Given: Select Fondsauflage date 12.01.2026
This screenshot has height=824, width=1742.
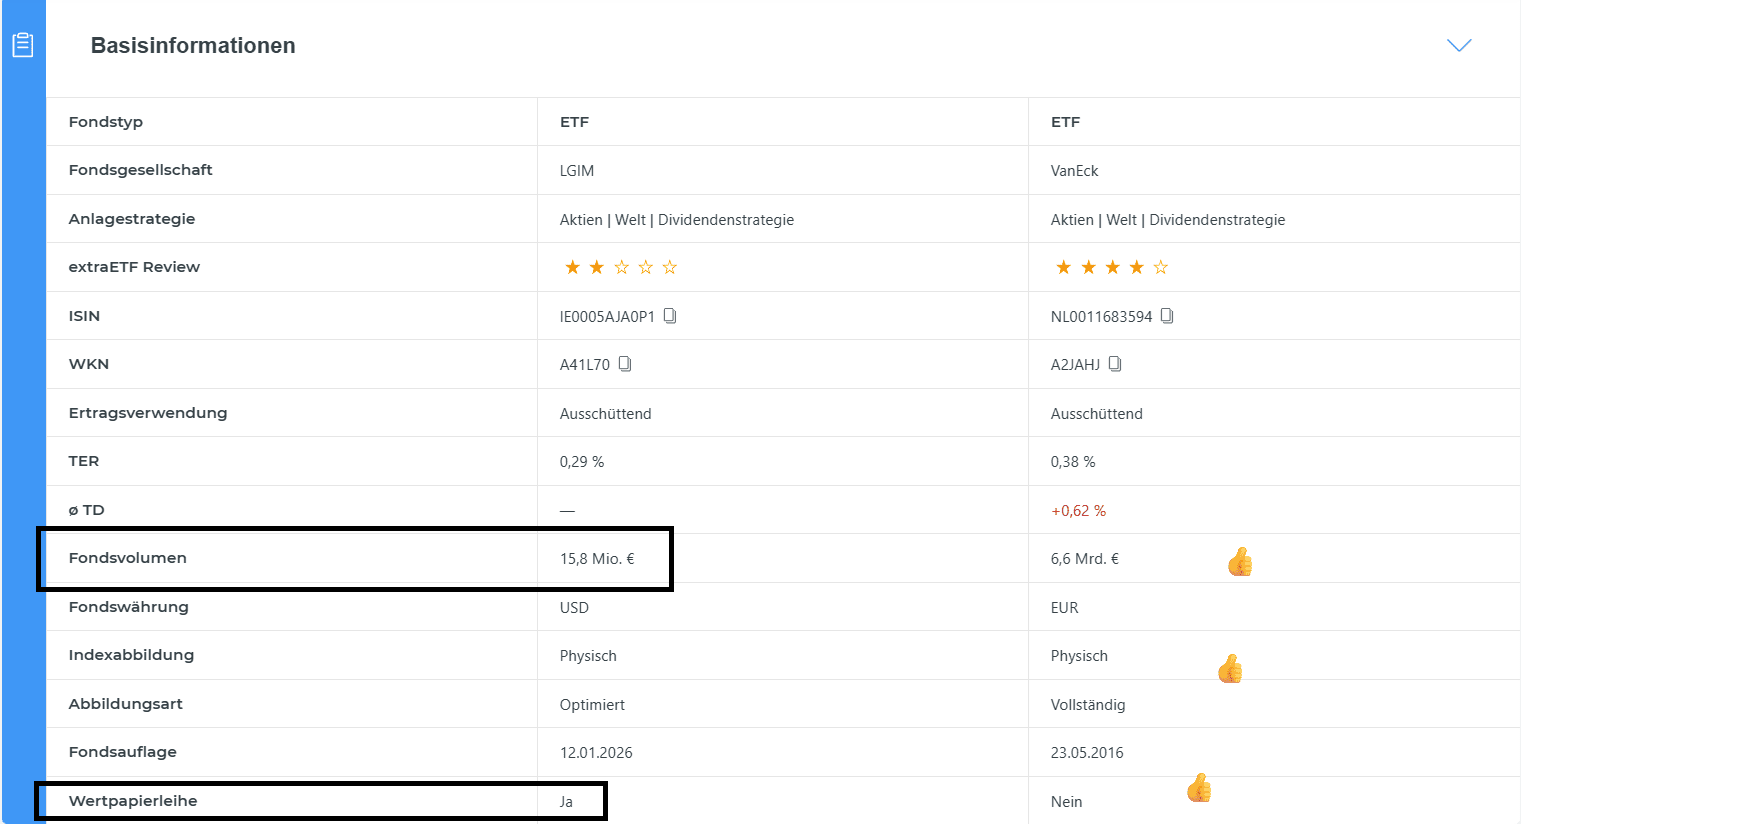Looking at the screenshot, I should 596,753.
